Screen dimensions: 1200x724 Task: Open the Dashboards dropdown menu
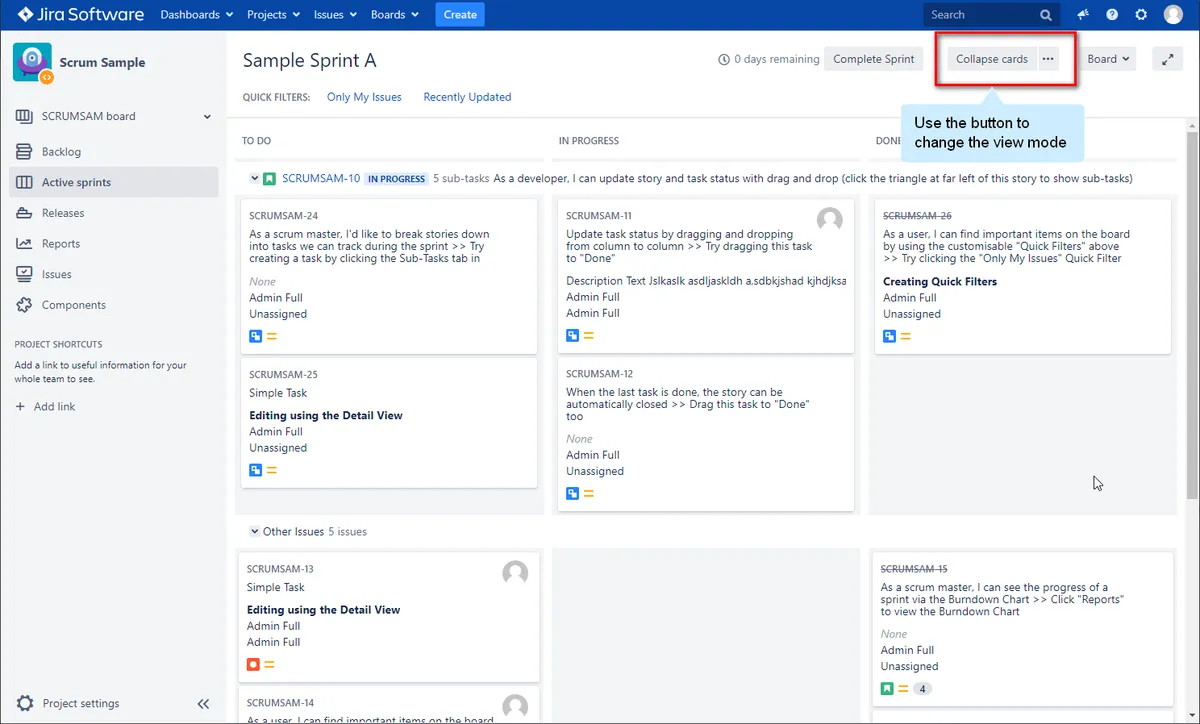pyautogui.click(x=196, y=15)
